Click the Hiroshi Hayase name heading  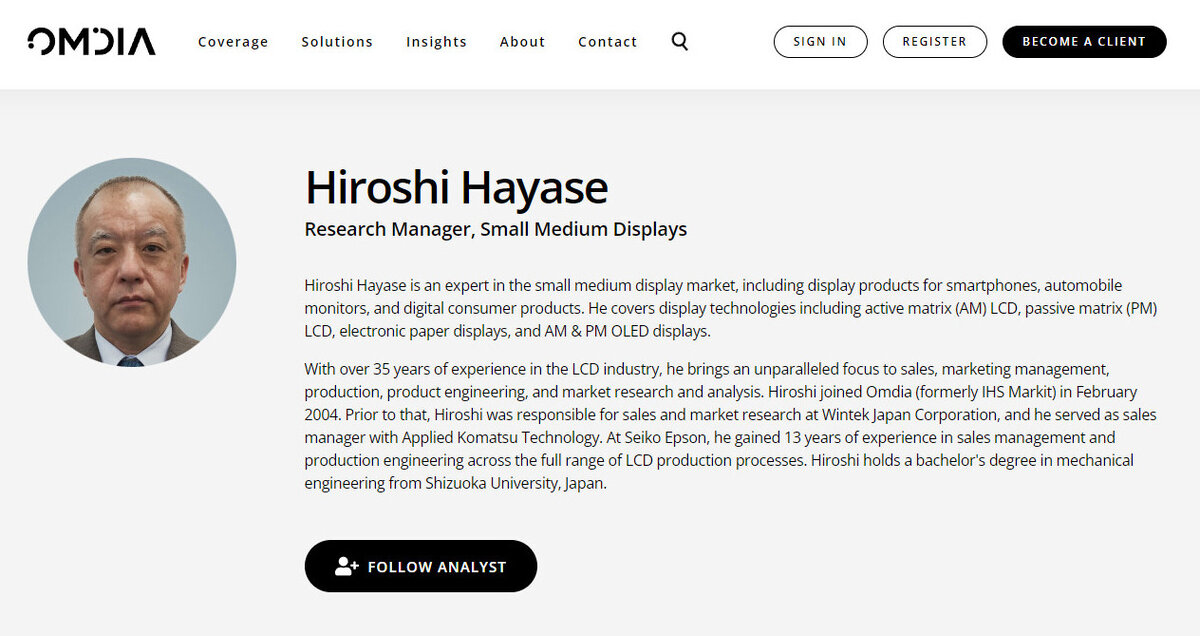pyautogui.click(x=456, y=188)
